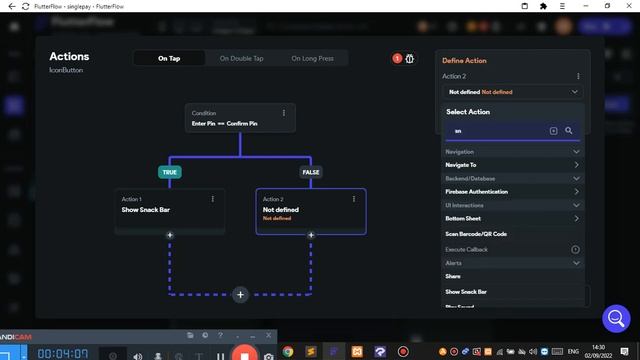
Task: Select the Action 1 Show Snack Bar node
Action: (x=170, y=211)
